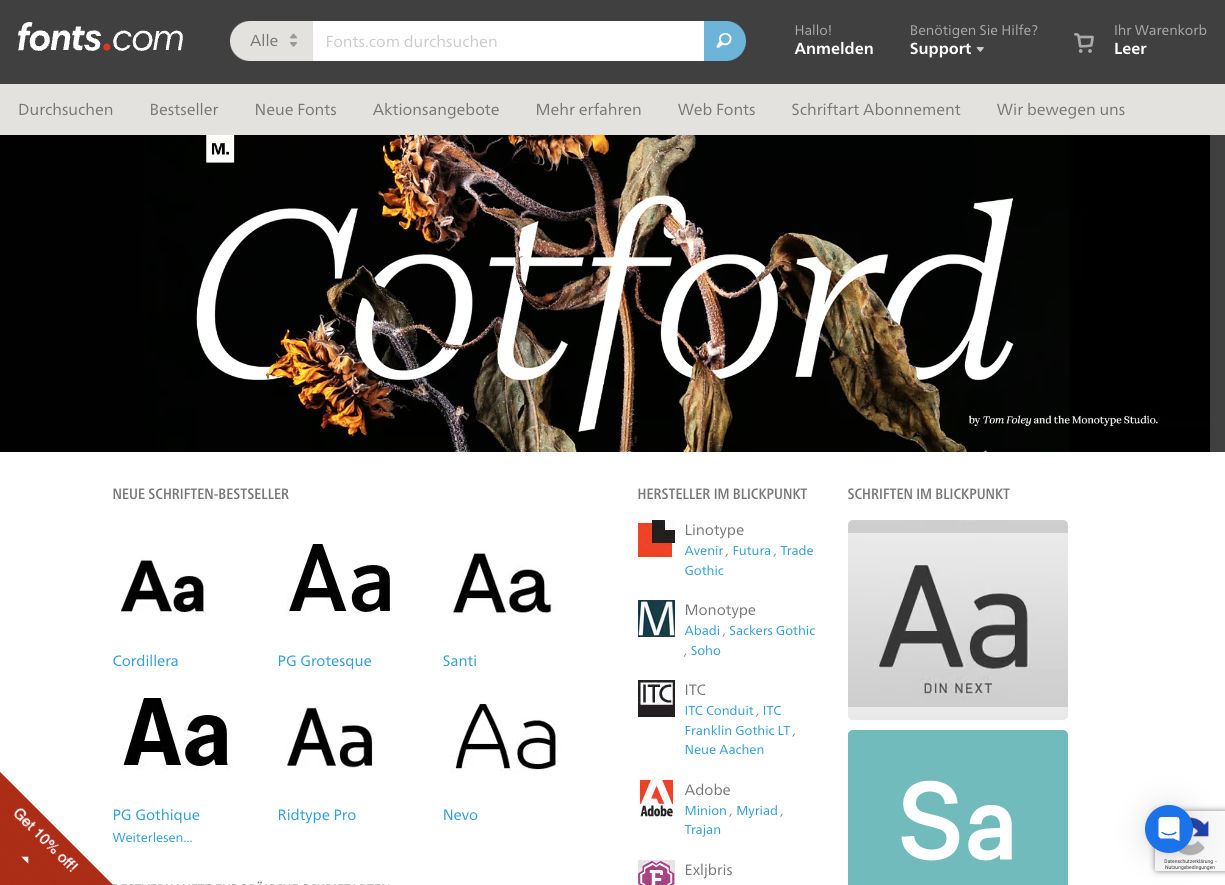Image resolution: width=1225 pixels, height=885 pixels.
Task: Open the Weiterlesen link under PG Gothique
Action: coord(152,837)
